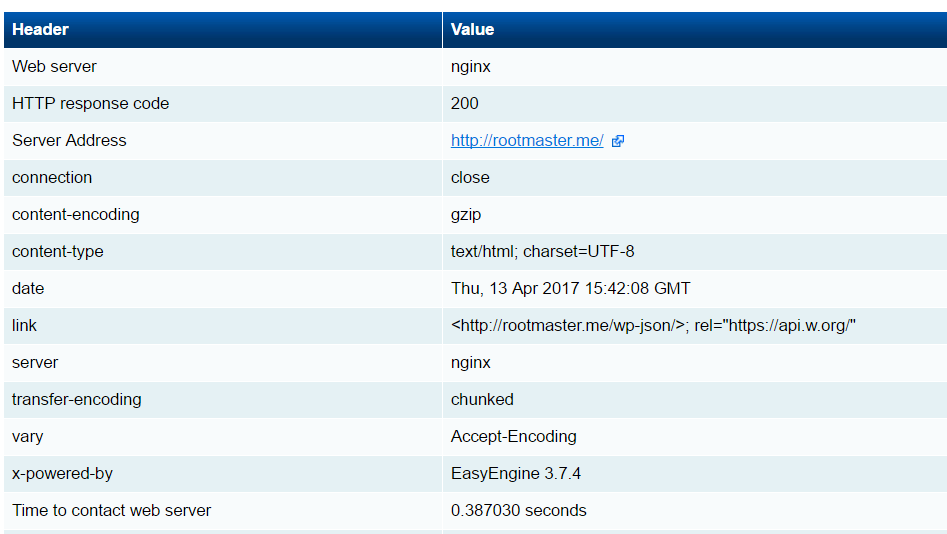
Task: Follow the http://rootmaster.me/ link
Action: click(527, 140)
